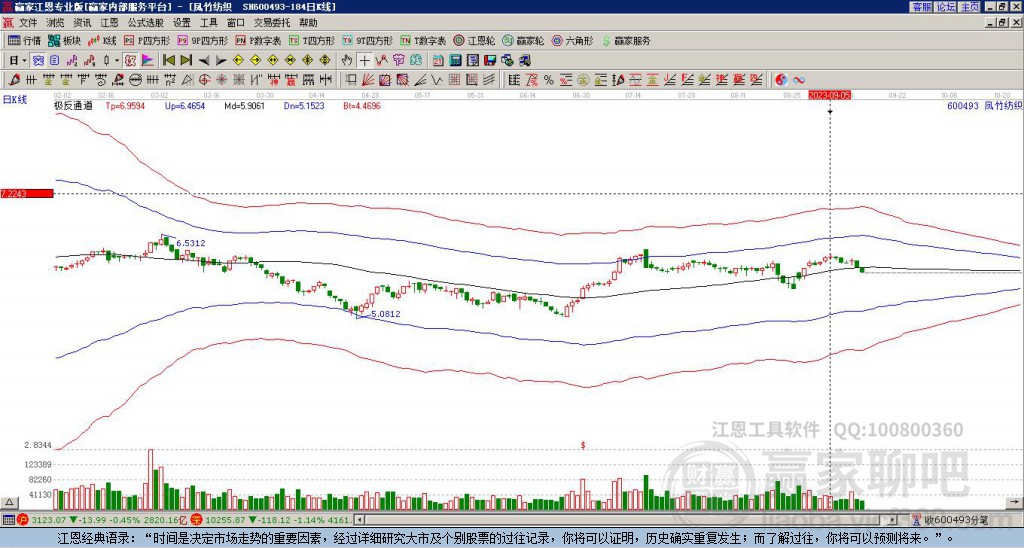The height and width of the screenshot is (548, 1024).
Task: Select the red pencil drawing tool
Action: click(14, 80)
